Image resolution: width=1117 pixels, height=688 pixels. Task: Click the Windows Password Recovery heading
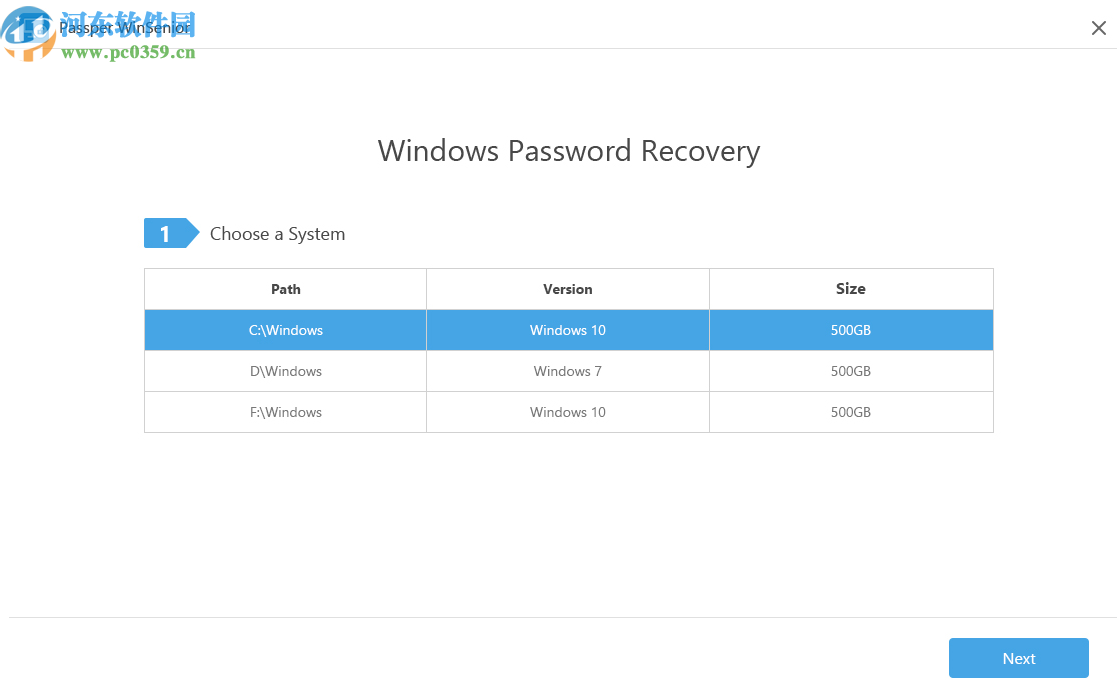(x=568, y=151)
